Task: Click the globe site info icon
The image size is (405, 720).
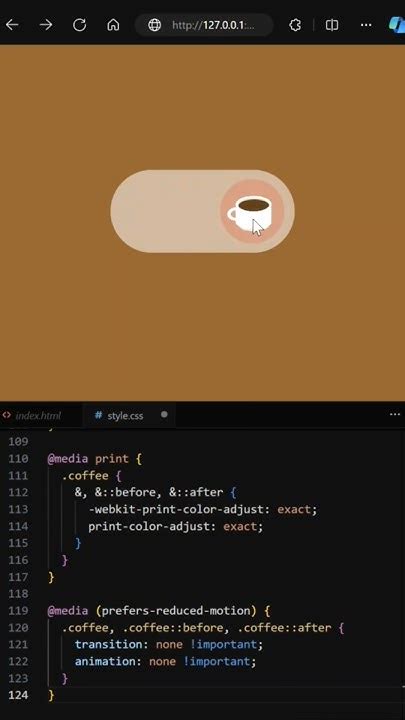Action: (155, 25)
